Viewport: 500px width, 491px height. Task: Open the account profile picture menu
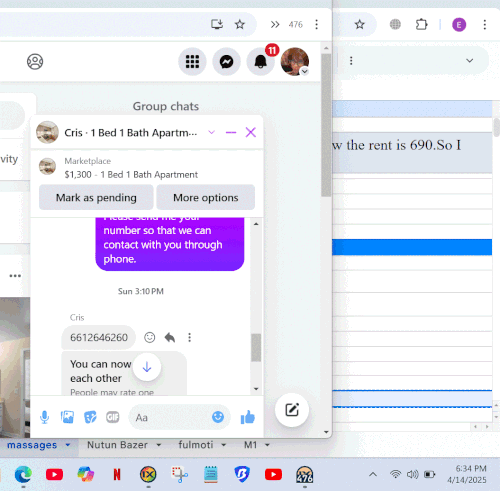click(295, 62)
